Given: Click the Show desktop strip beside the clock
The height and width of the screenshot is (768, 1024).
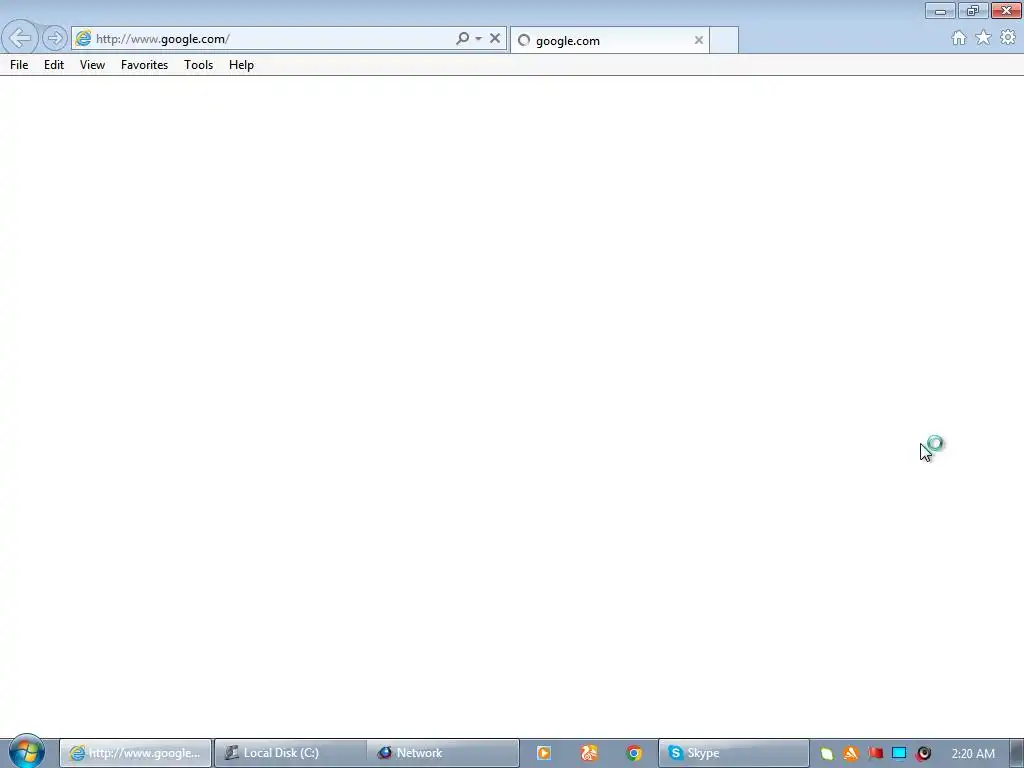Looking at the screenshot, I should click(1017, 753).
